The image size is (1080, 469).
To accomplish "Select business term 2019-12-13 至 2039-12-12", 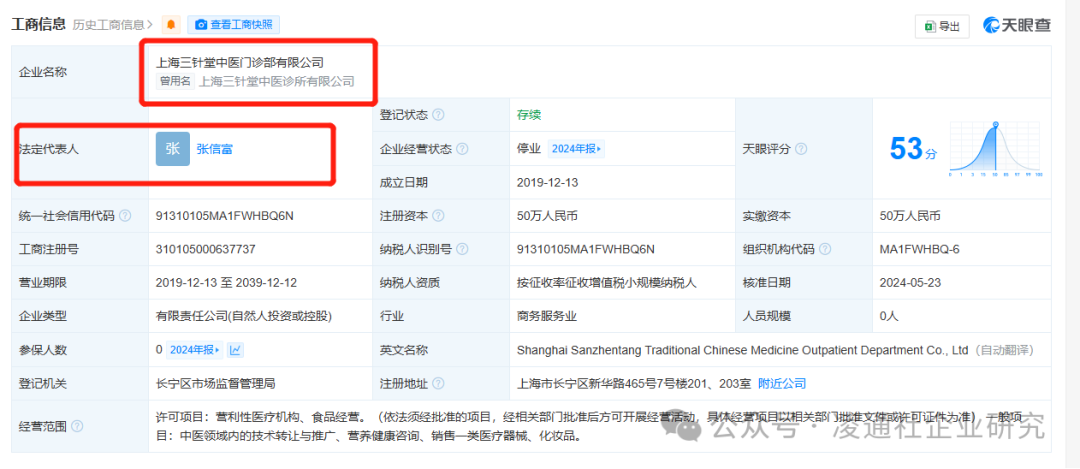I will click(x=227, y=282).
